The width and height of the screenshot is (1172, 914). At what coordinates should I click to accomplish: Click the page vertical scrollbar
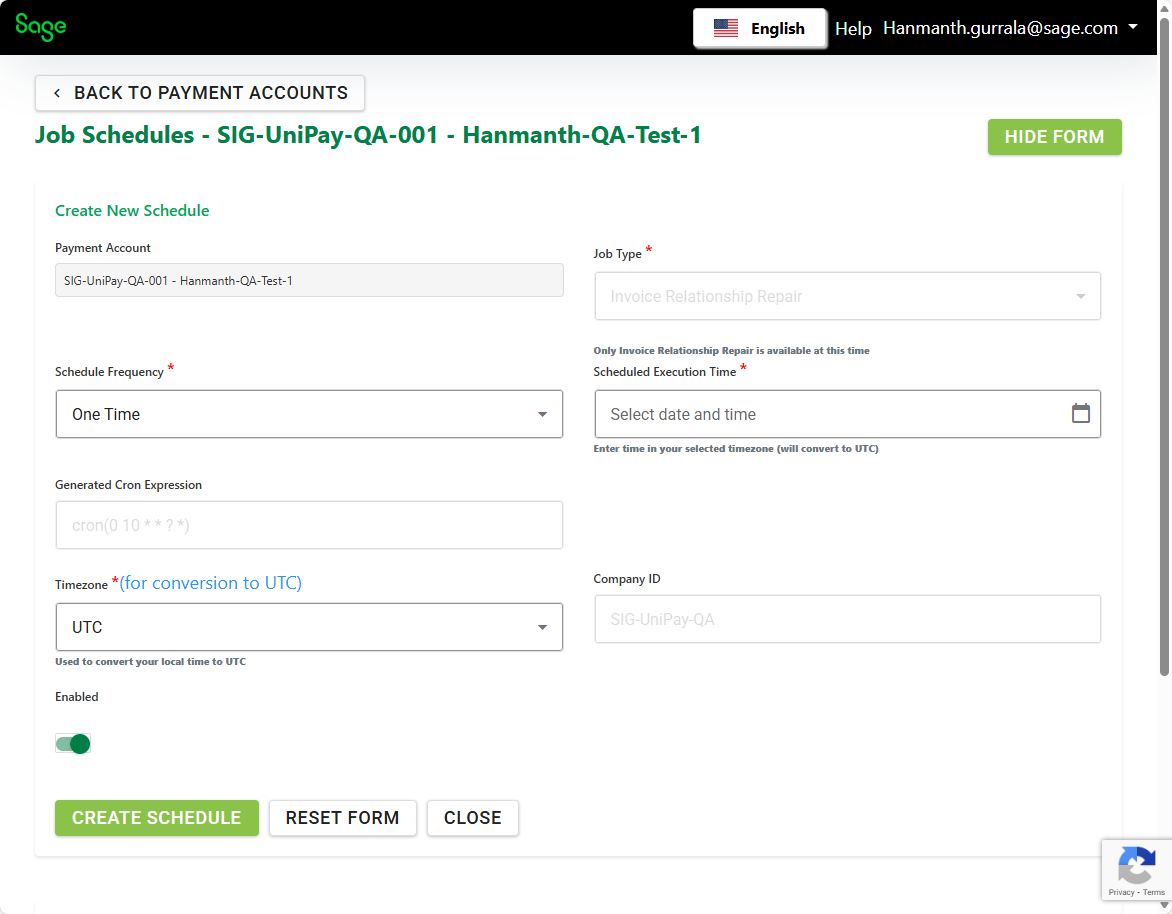tap(1164, 348)
